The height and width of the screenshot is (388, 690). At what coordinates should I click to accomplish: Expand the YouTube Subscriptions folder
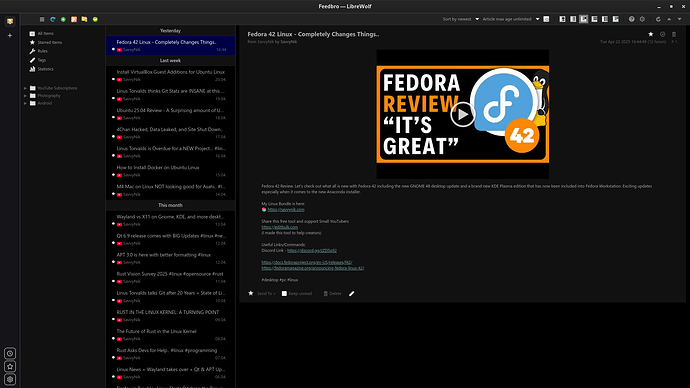(25, 88)
